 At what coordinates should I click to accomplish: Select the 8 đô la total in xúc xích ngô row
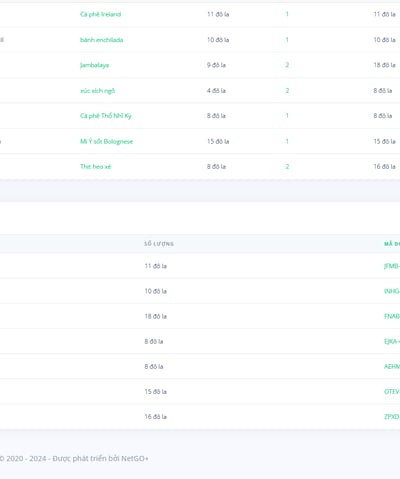[383, 91]
